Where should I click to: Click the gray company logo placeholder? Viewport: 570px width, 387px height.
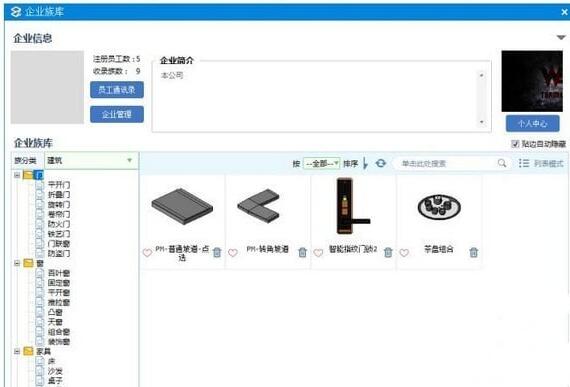(47, 87)
